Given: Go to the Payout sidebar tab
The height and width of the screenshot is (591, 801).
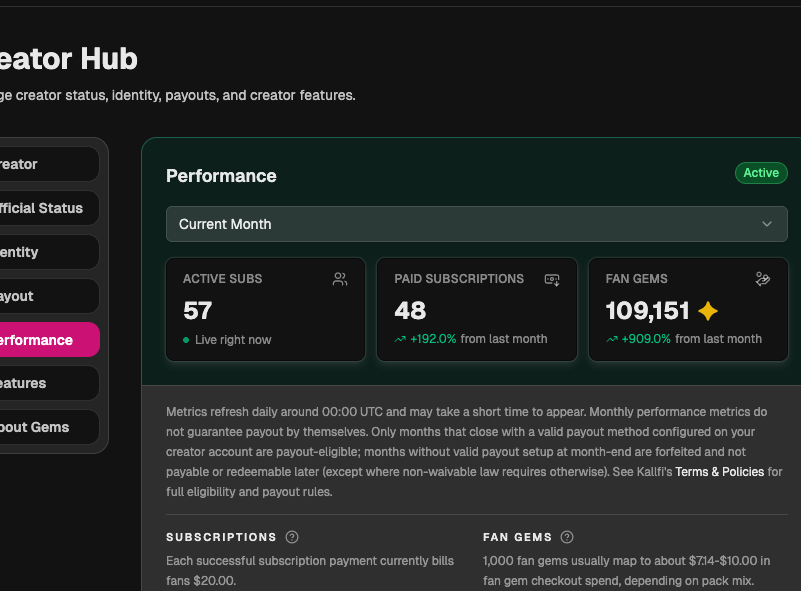Looking at the screenshot, I should 49,296.
